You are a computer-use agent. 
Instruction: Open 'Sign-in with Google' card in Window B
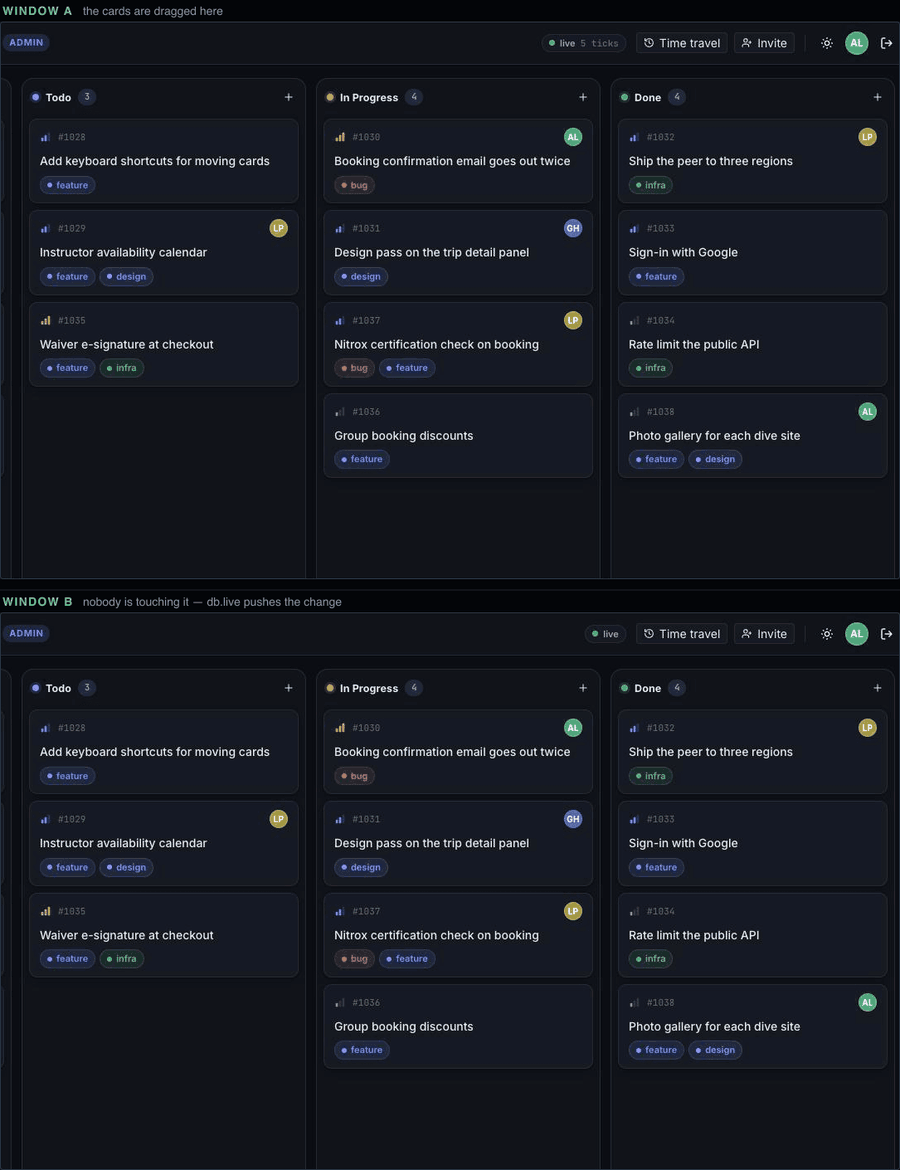tap(752, 844)
